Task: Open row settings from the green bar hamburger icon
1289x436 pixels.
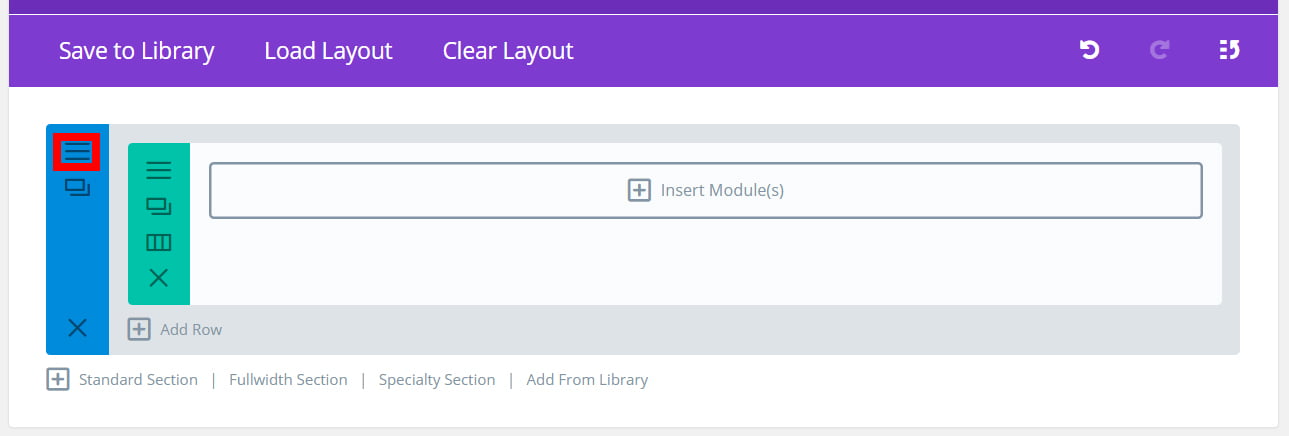Action: pos(159,170)
